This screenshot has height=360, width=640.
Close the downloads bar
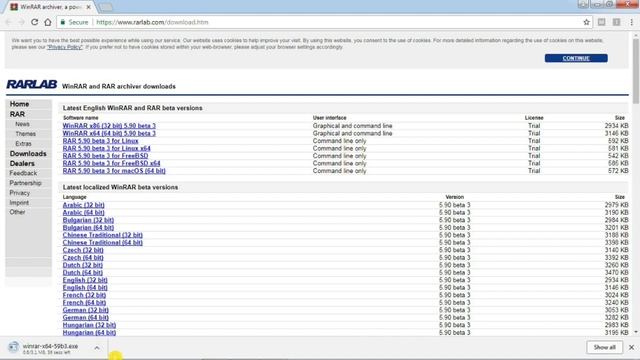[631, 347]
